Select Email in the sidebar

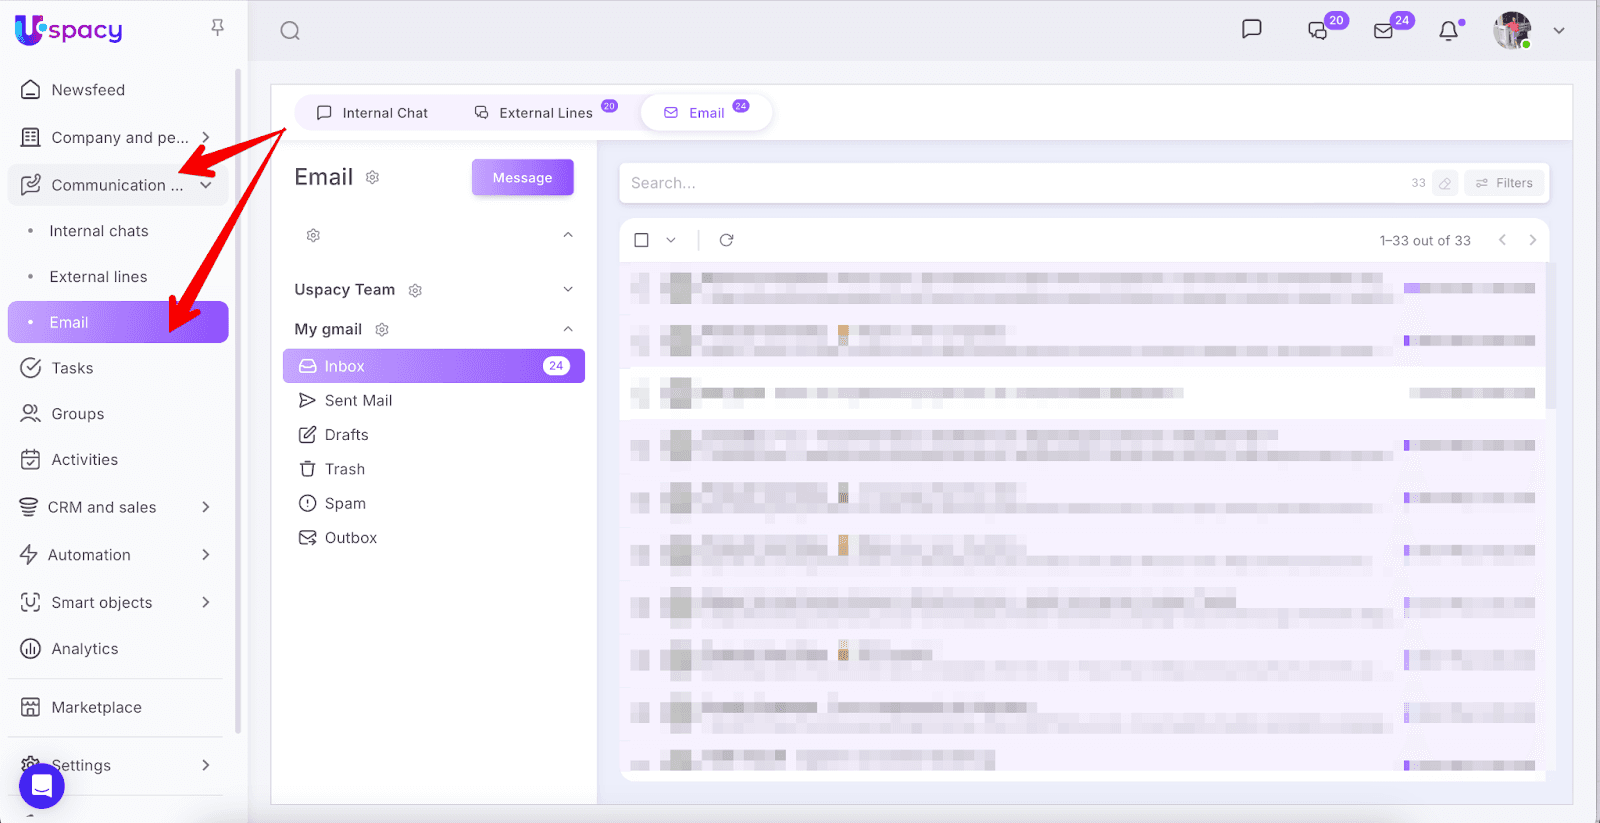pyautogui.click(x=118, y=322)
